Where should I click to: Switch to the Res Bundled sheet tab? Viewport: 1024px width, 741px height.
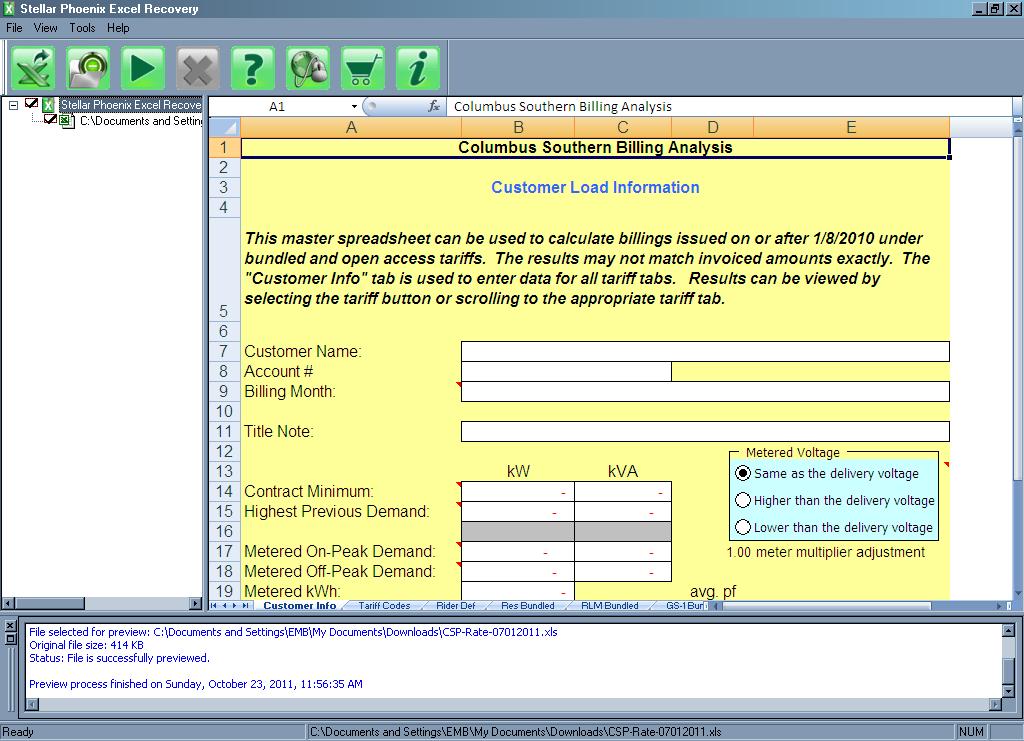pyautogui.click(x=528, y=605)
